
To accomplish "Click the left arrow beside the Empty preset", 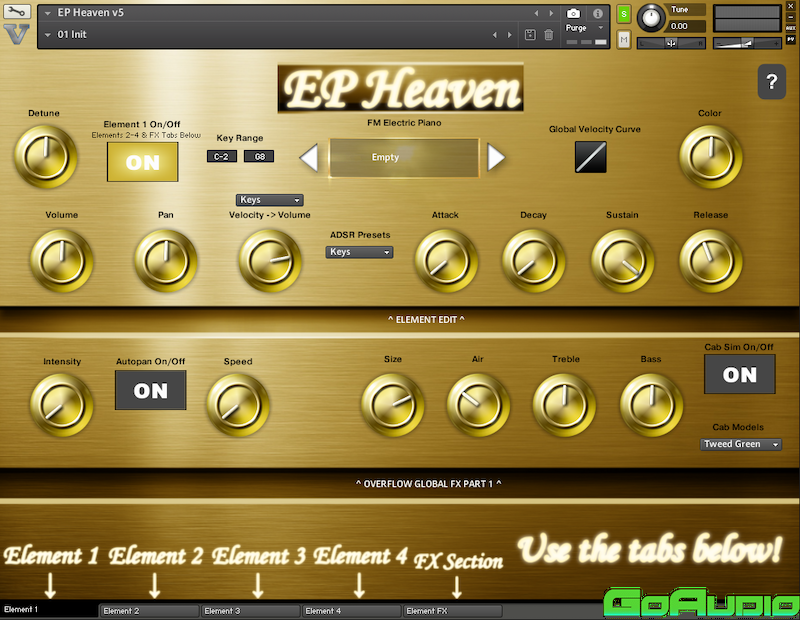I will 310,158.
